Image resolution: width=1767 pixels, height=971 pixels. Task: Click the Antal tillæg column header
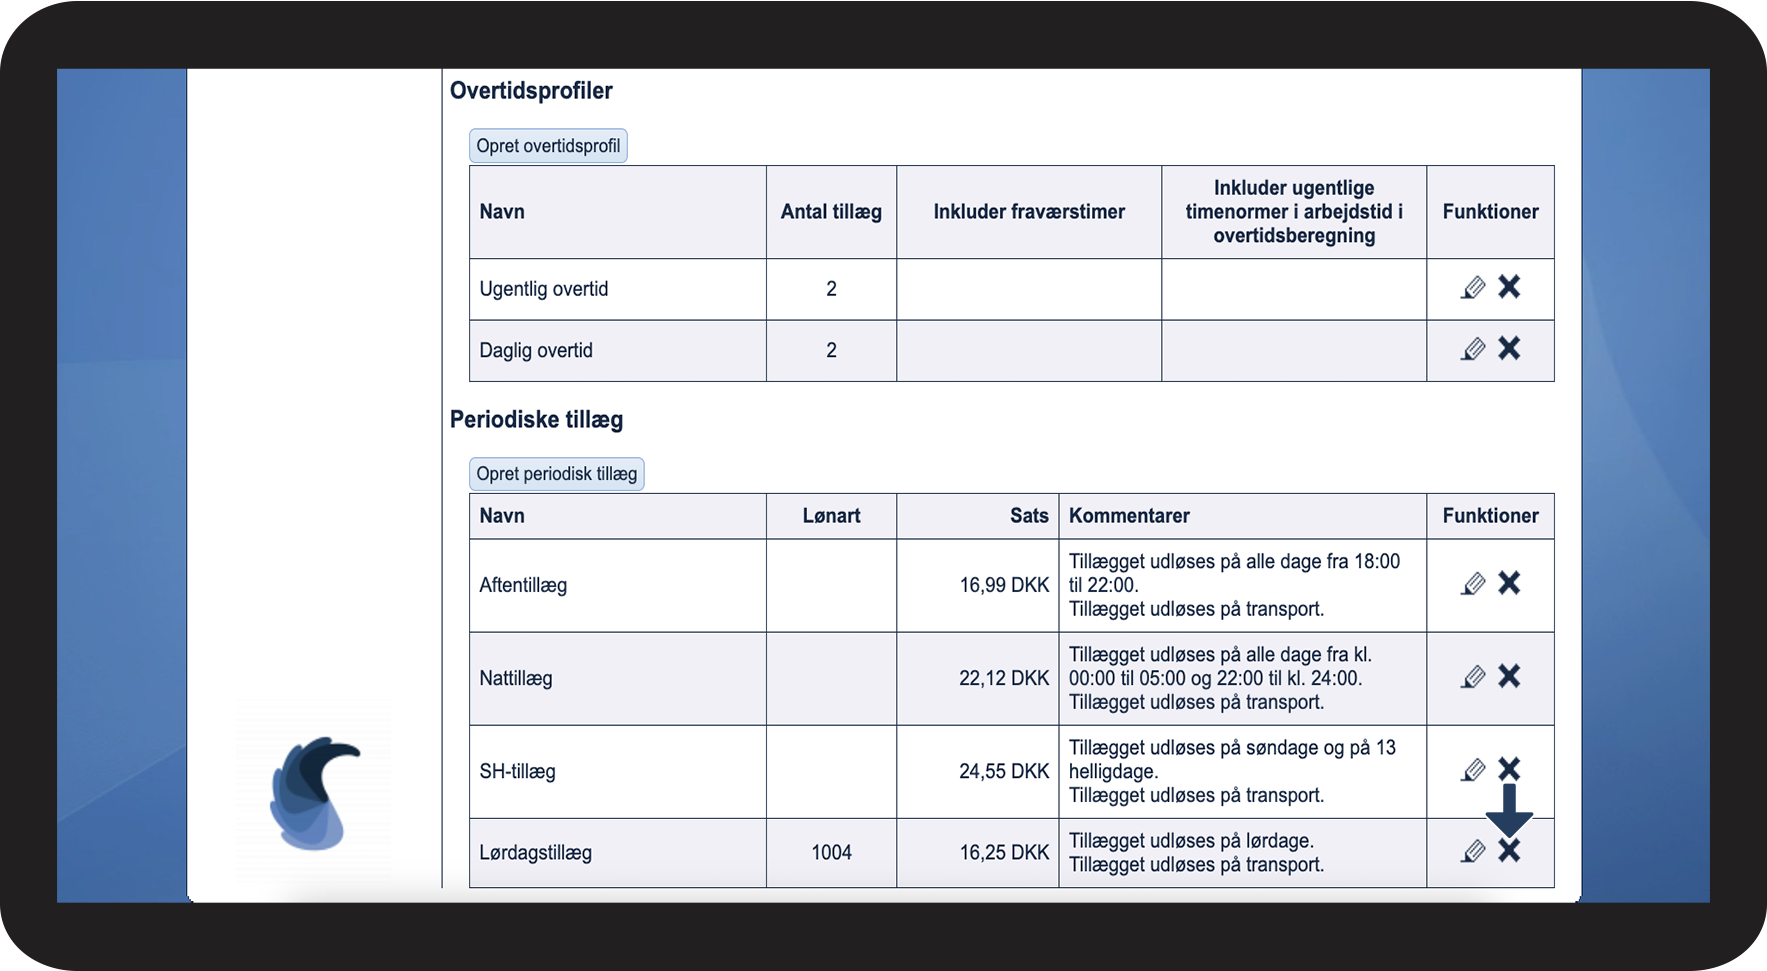(831, 212)
